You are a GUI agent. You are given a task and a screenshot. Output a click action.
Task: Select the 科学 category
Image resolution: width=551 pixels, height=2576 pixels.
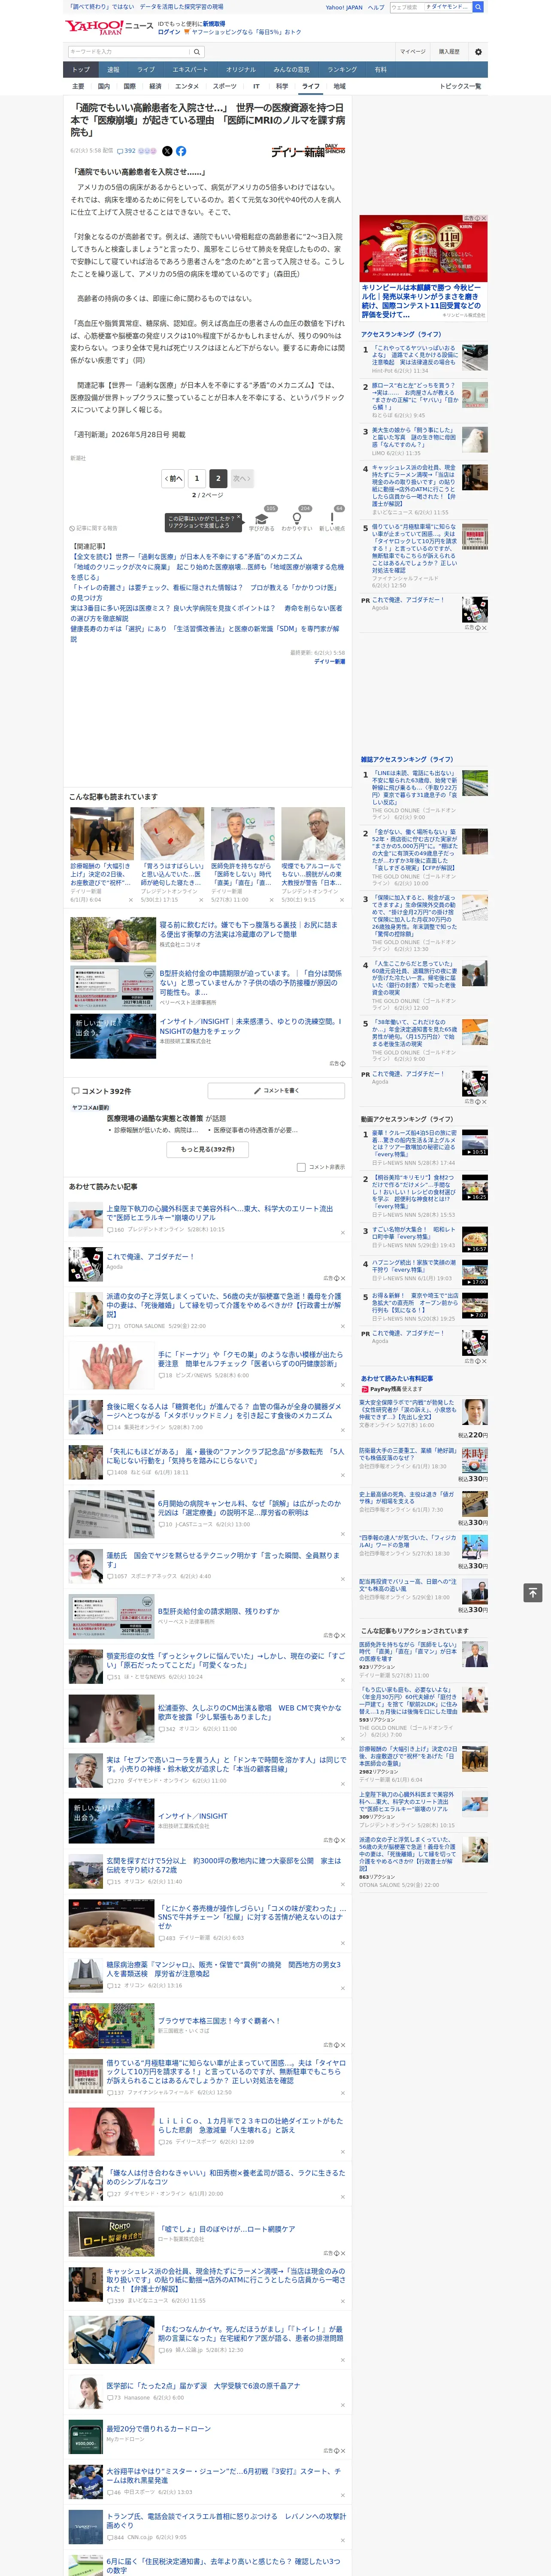282,86
